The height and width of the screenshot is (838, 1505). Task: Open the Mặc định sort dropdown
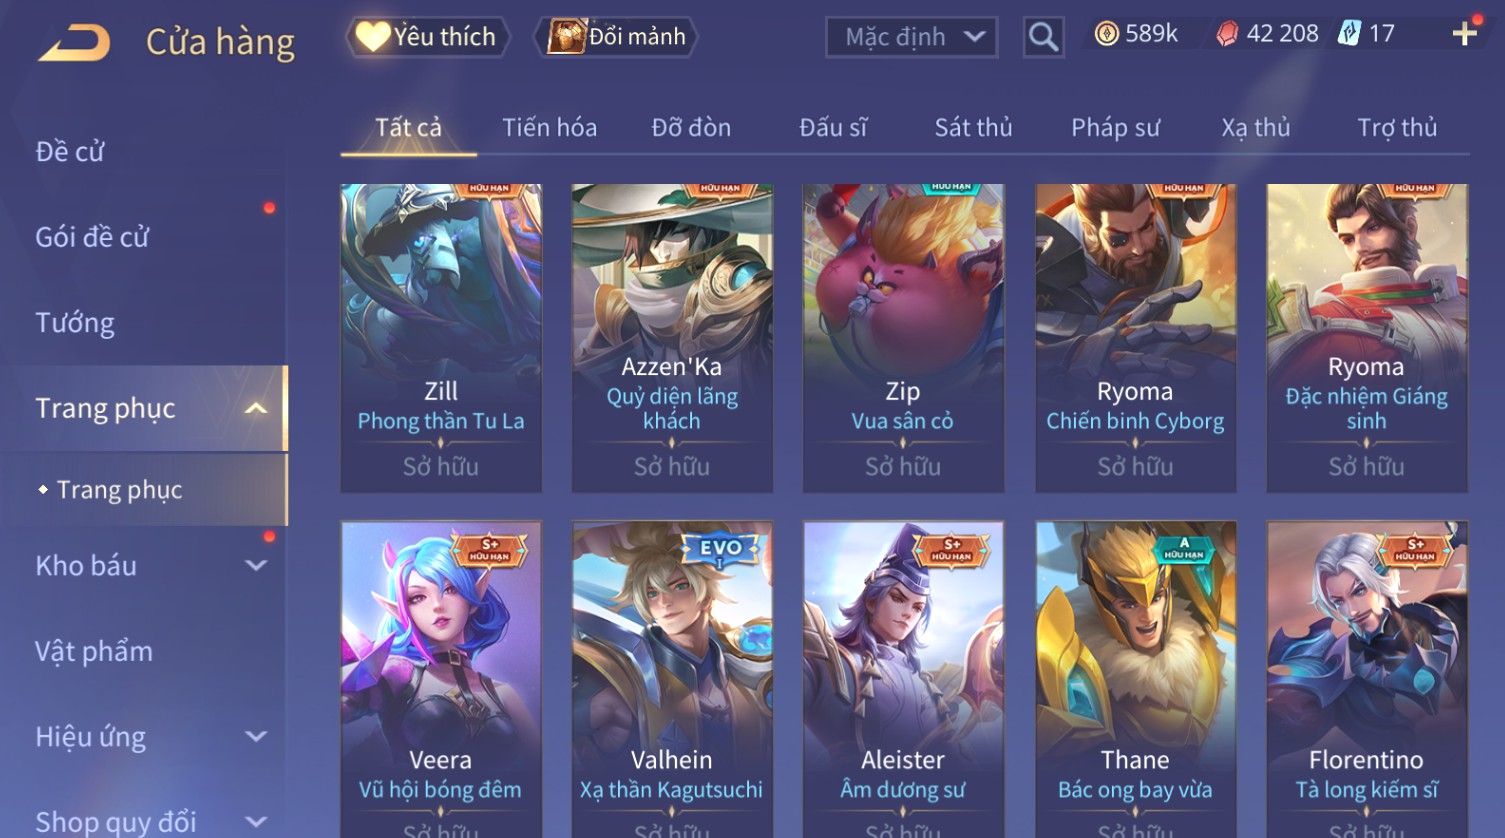click(x=911, y=37)
